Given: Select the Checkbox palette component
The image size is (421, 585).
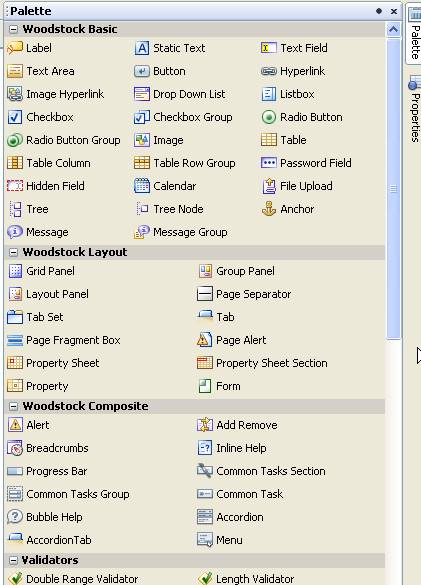Looking at the screenshot, I should tap(40, 117).
